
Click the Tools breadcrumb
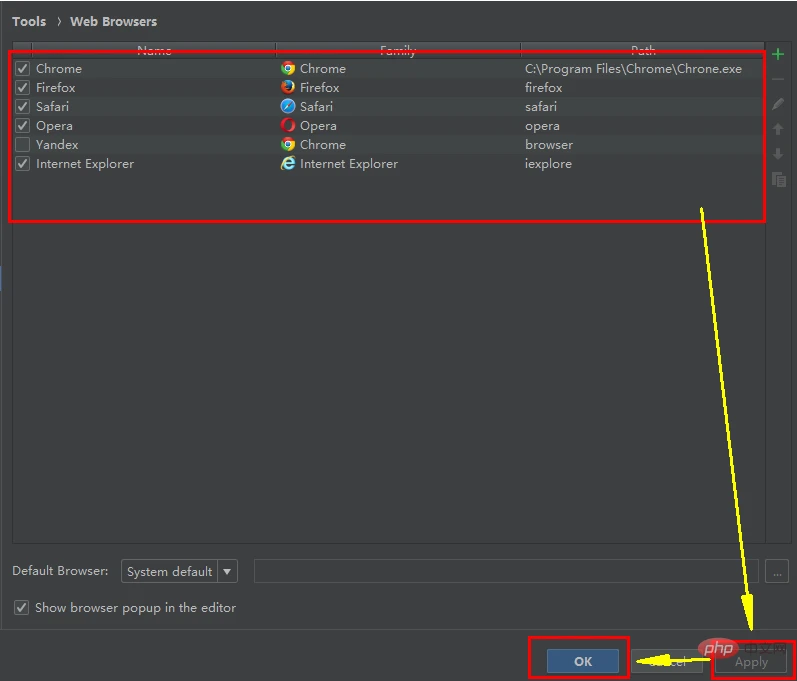(29, 21)
